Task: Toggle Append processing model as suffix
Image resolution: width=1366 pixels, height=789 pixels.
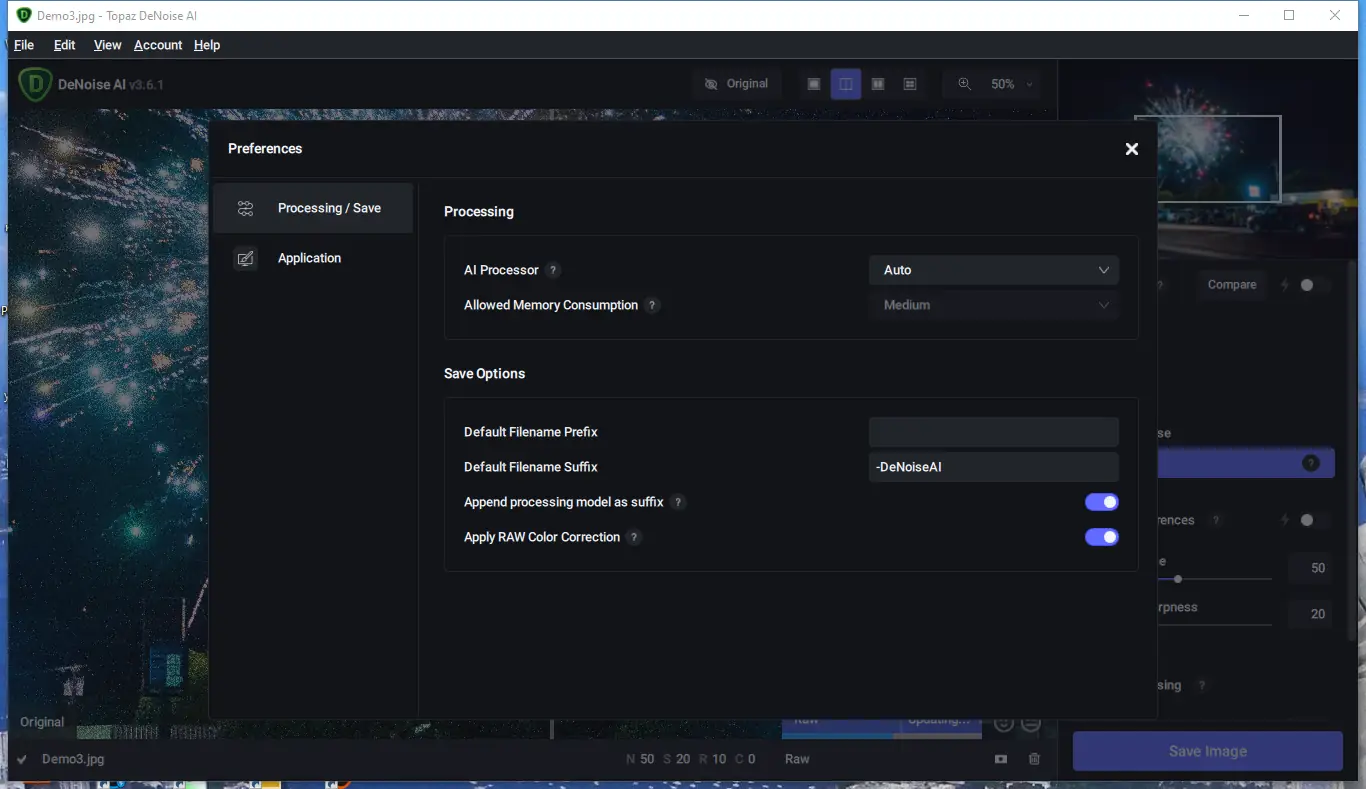Action: pos(1102,502)
